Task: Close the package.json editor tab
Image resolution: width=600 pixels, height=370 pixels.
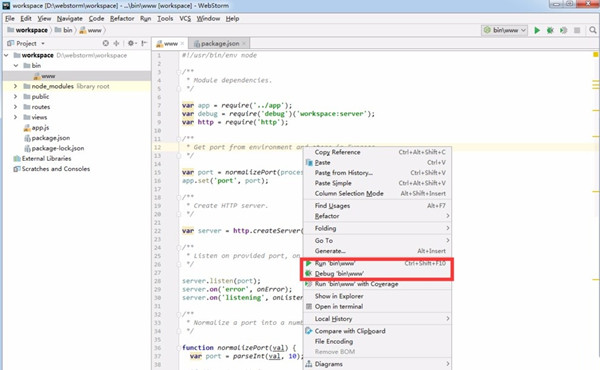Action: [244, 44]
